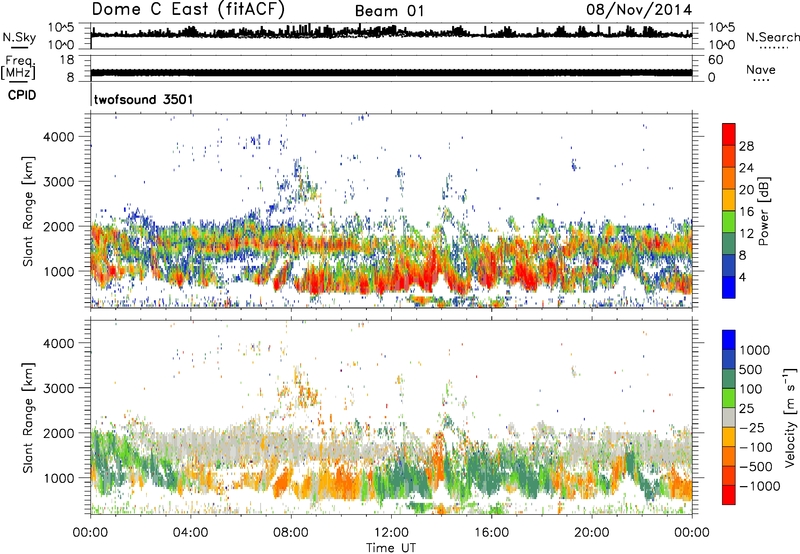Click the 'Nave' legend label

(760, 69)
